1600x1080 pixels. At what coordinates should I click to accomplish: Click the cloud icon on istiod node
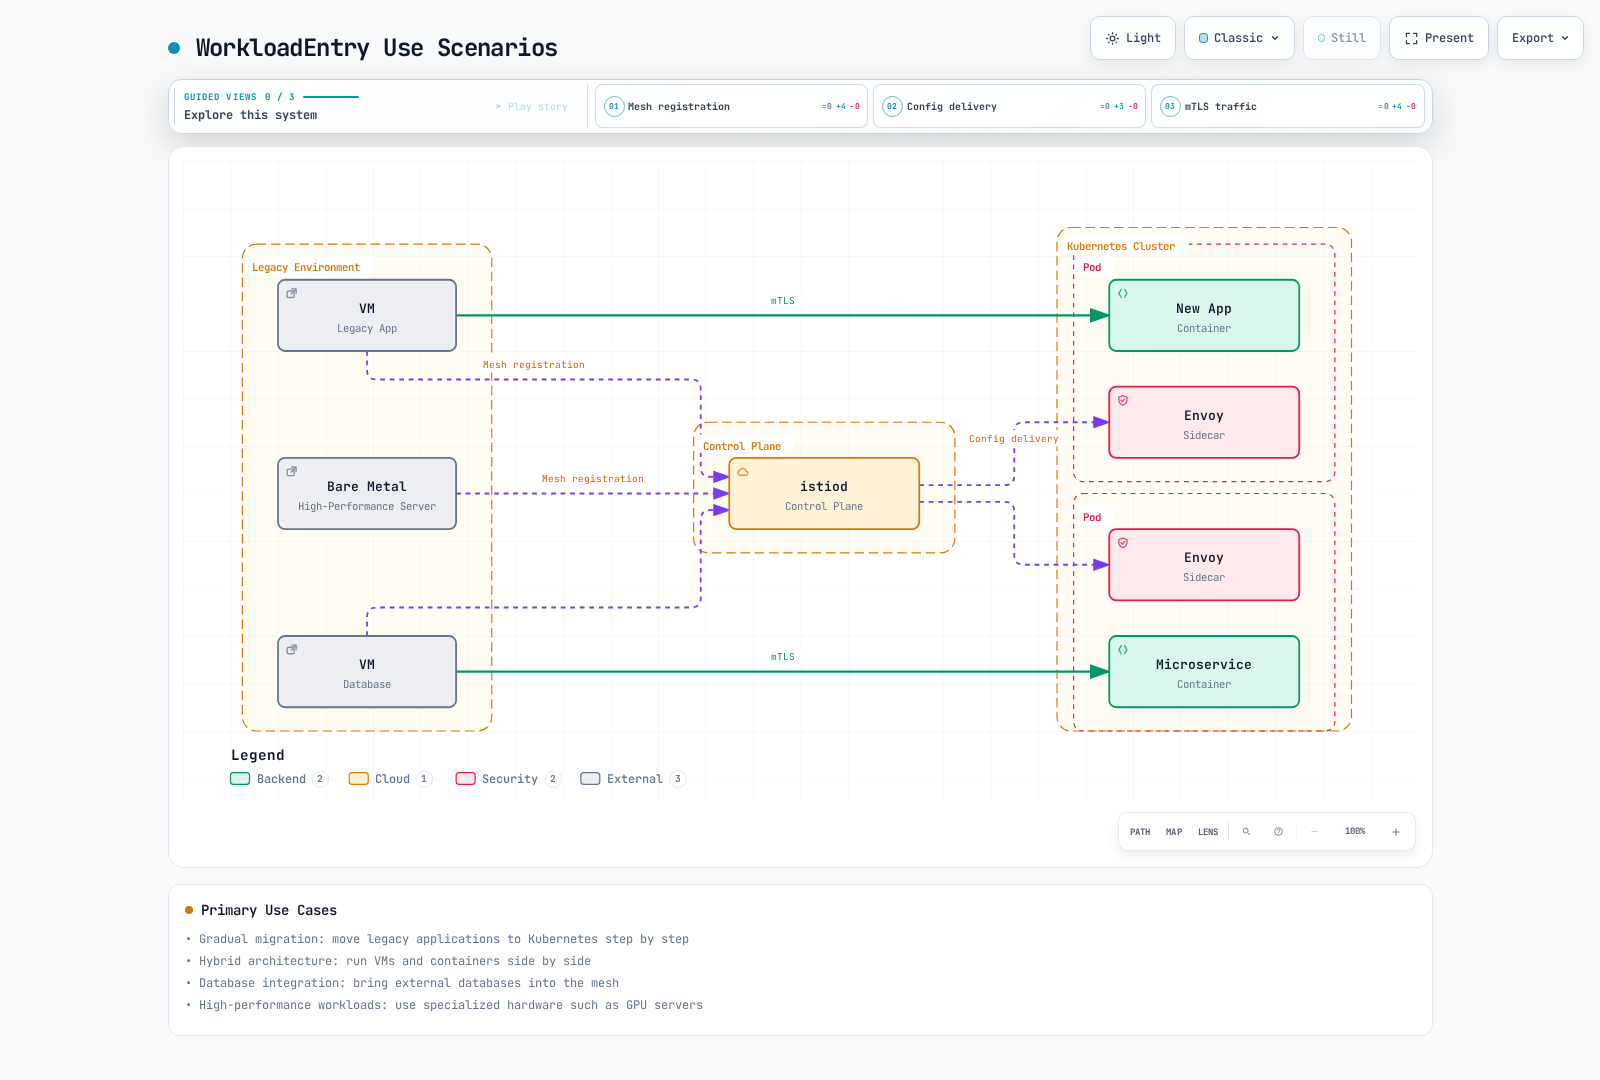[743, 472]
